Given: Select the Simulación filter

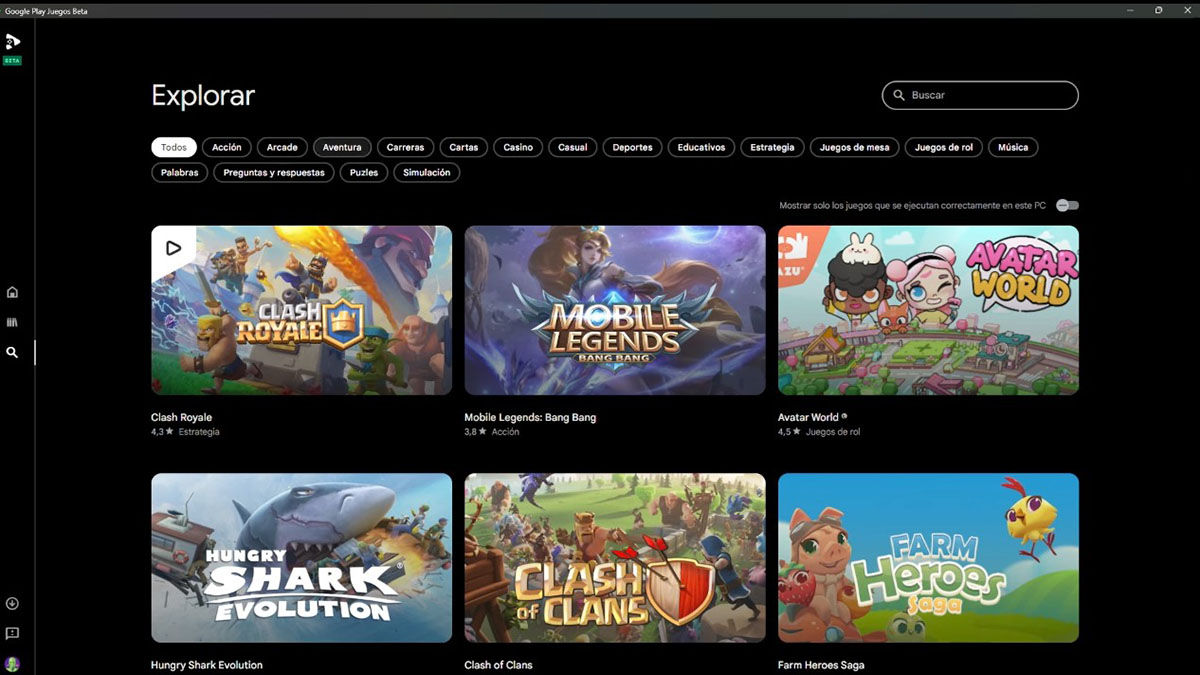Looking at the screenshot, I should click(x=426, y=172).
